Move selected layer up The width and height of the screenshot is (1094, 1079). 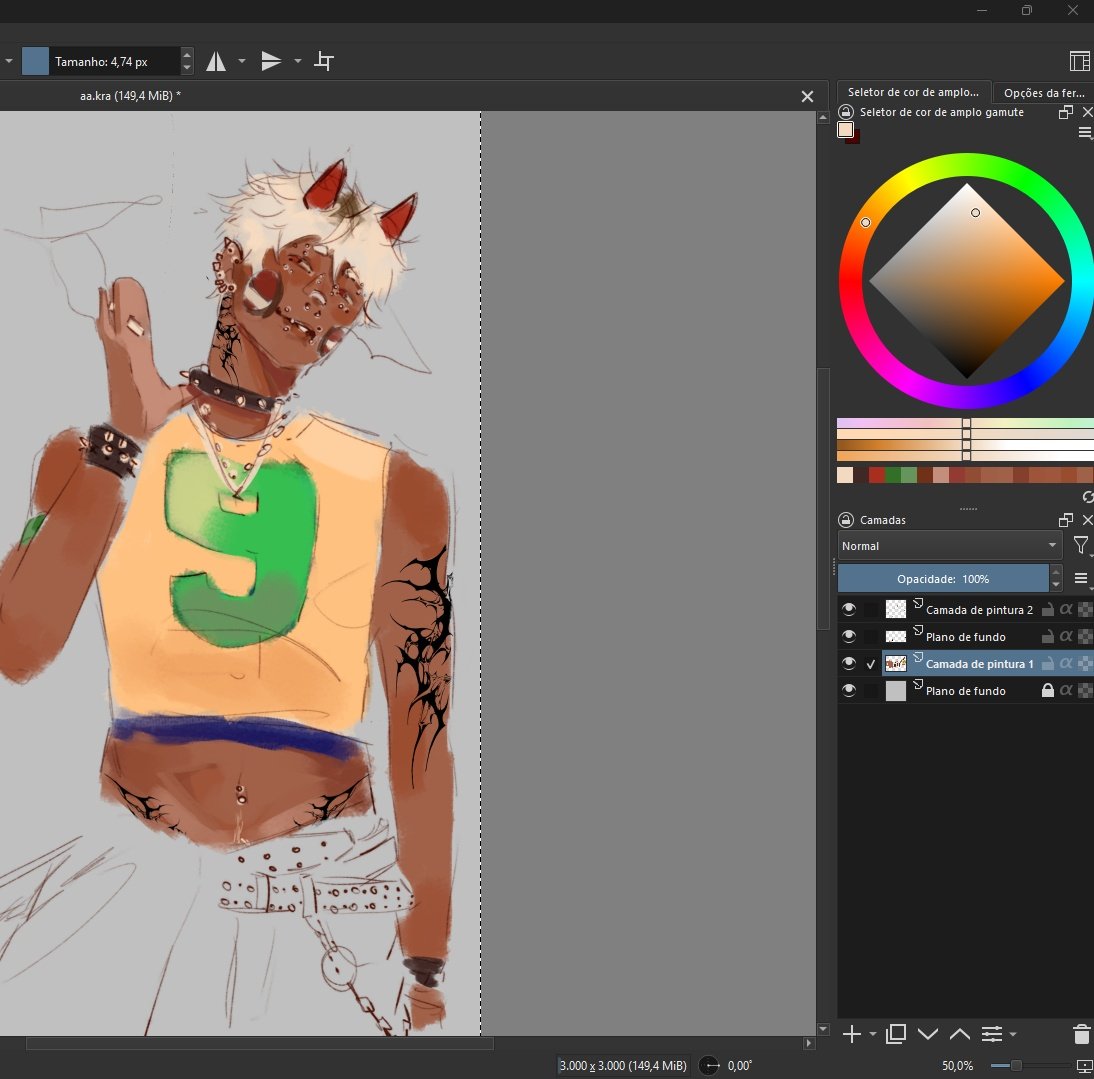[x=960, y=1034]
